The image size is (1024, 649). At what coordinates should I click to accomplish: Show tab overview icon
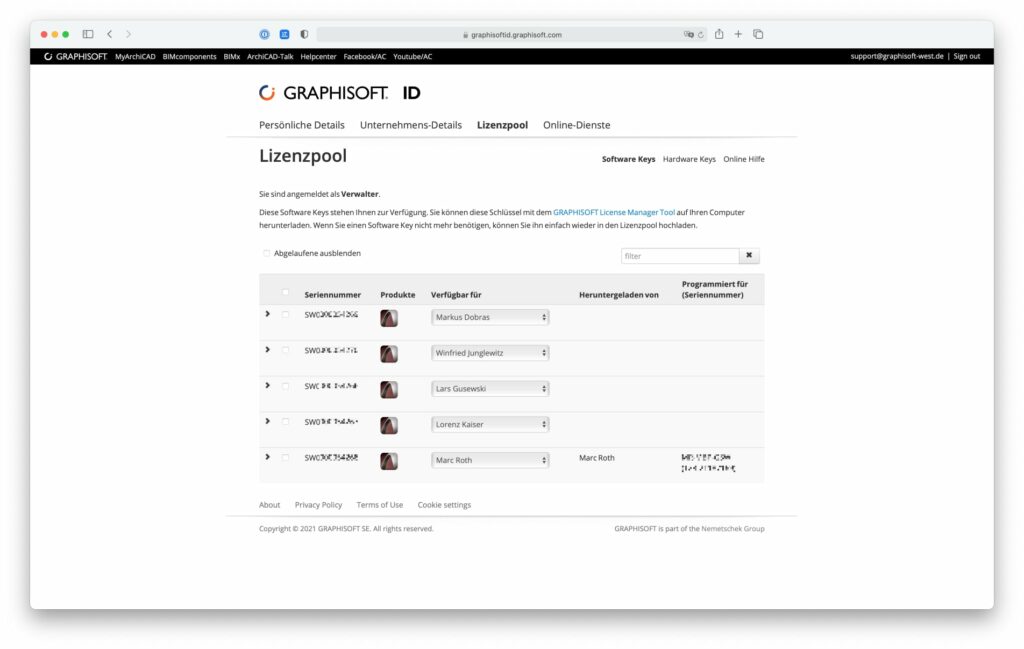point(758,34)
